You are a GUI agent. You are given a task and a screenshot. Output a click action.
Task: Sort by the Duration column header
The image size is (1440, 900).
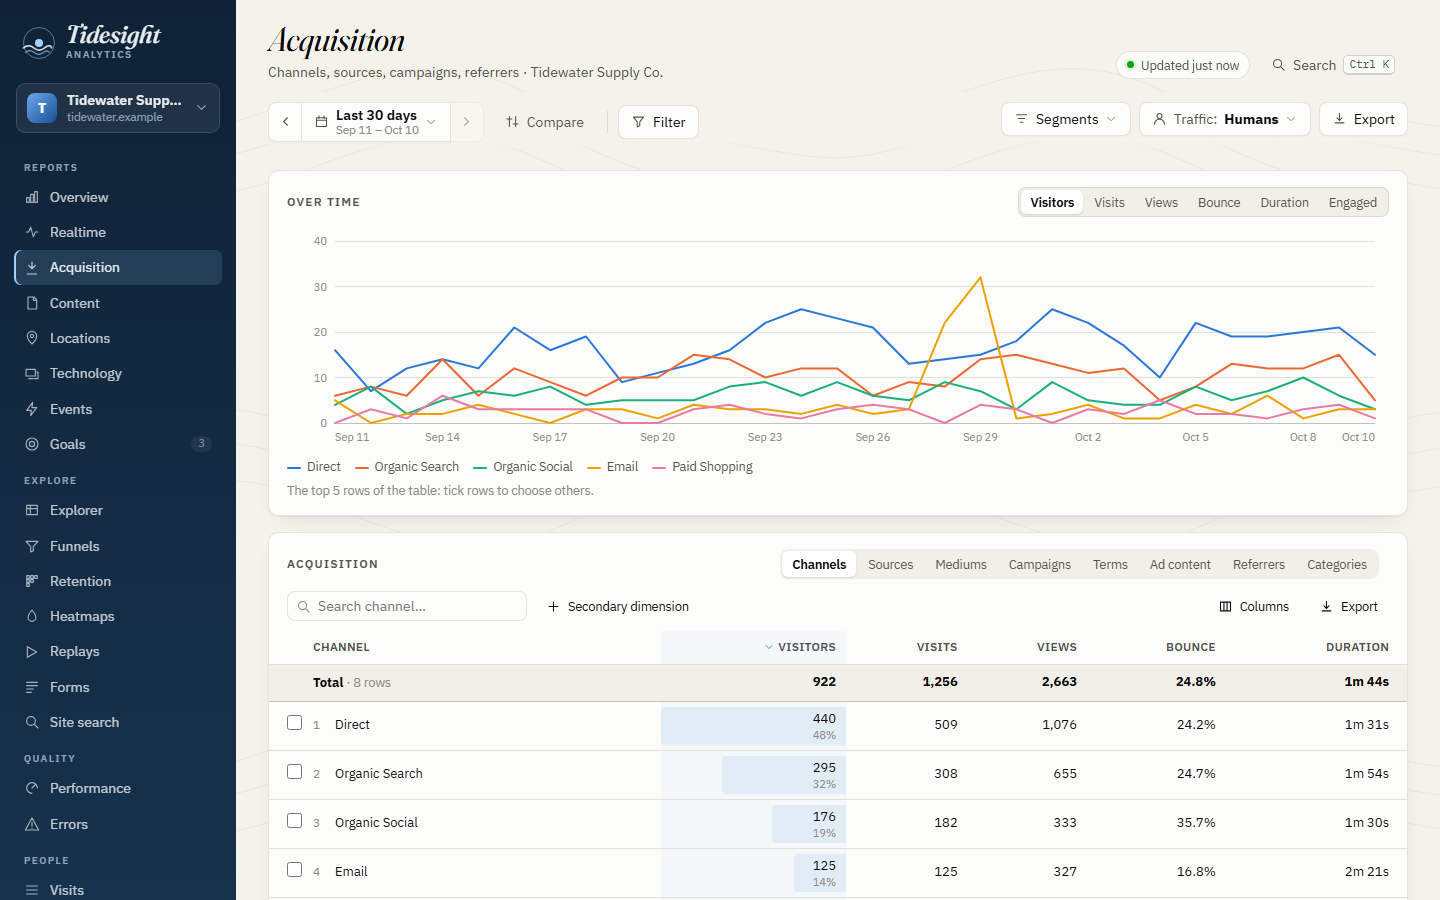(x=1357, y=647)
